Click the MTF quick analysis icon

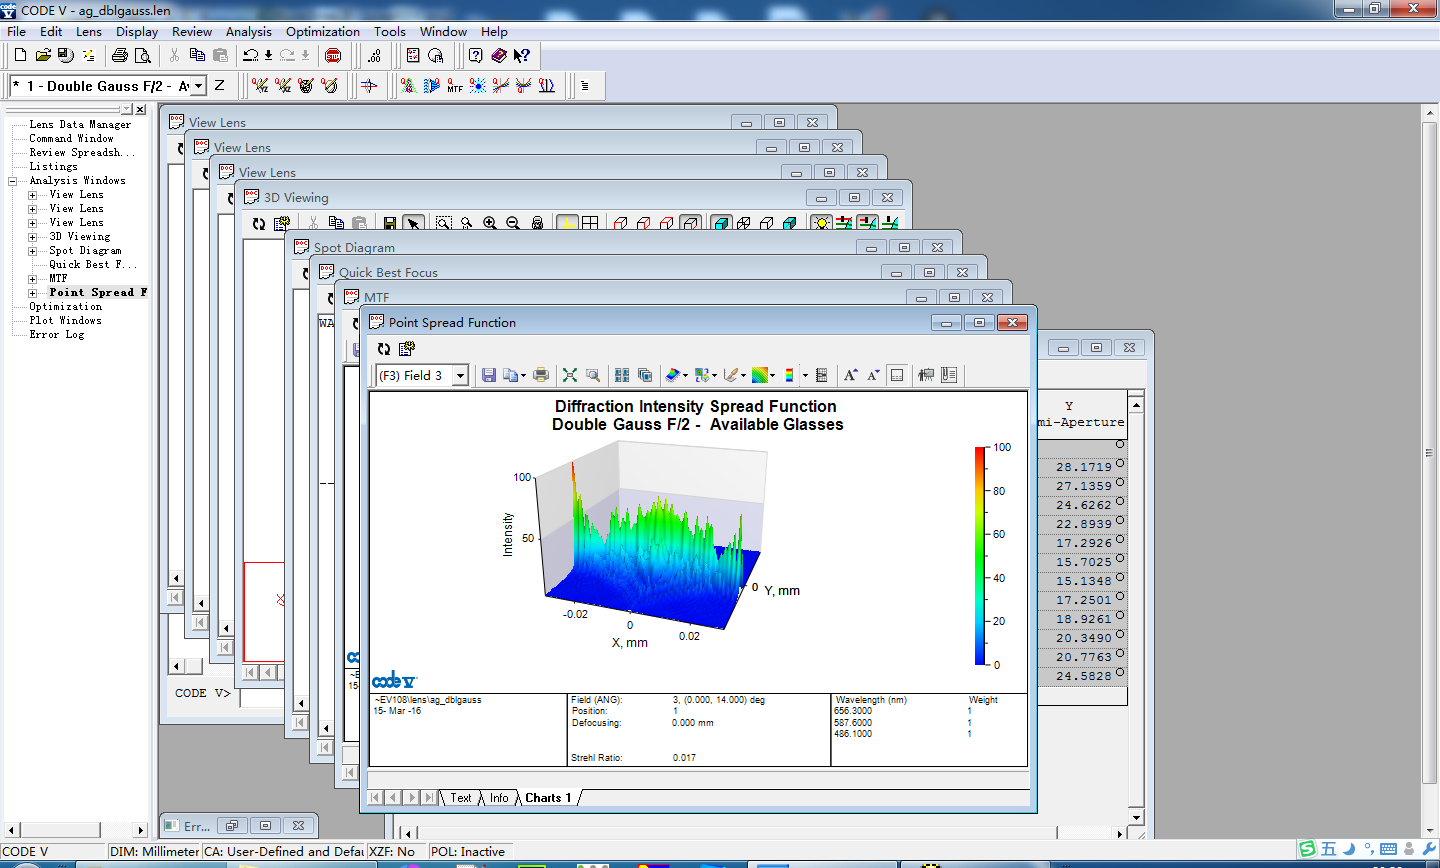[455, 86]
